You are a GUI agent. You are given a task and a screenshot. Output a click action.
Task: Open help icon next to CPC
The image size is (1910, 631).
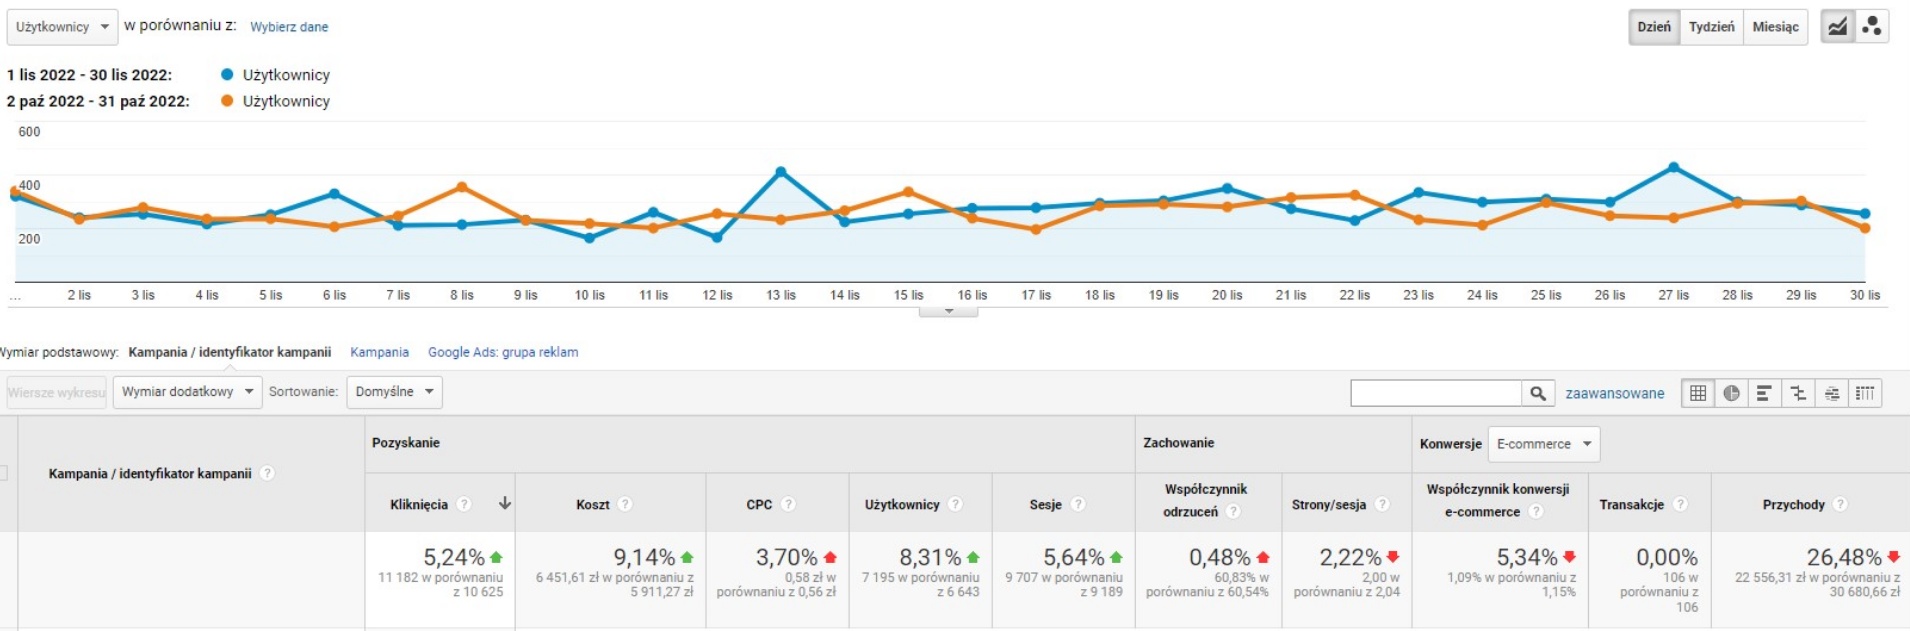(x=788, y=504)
